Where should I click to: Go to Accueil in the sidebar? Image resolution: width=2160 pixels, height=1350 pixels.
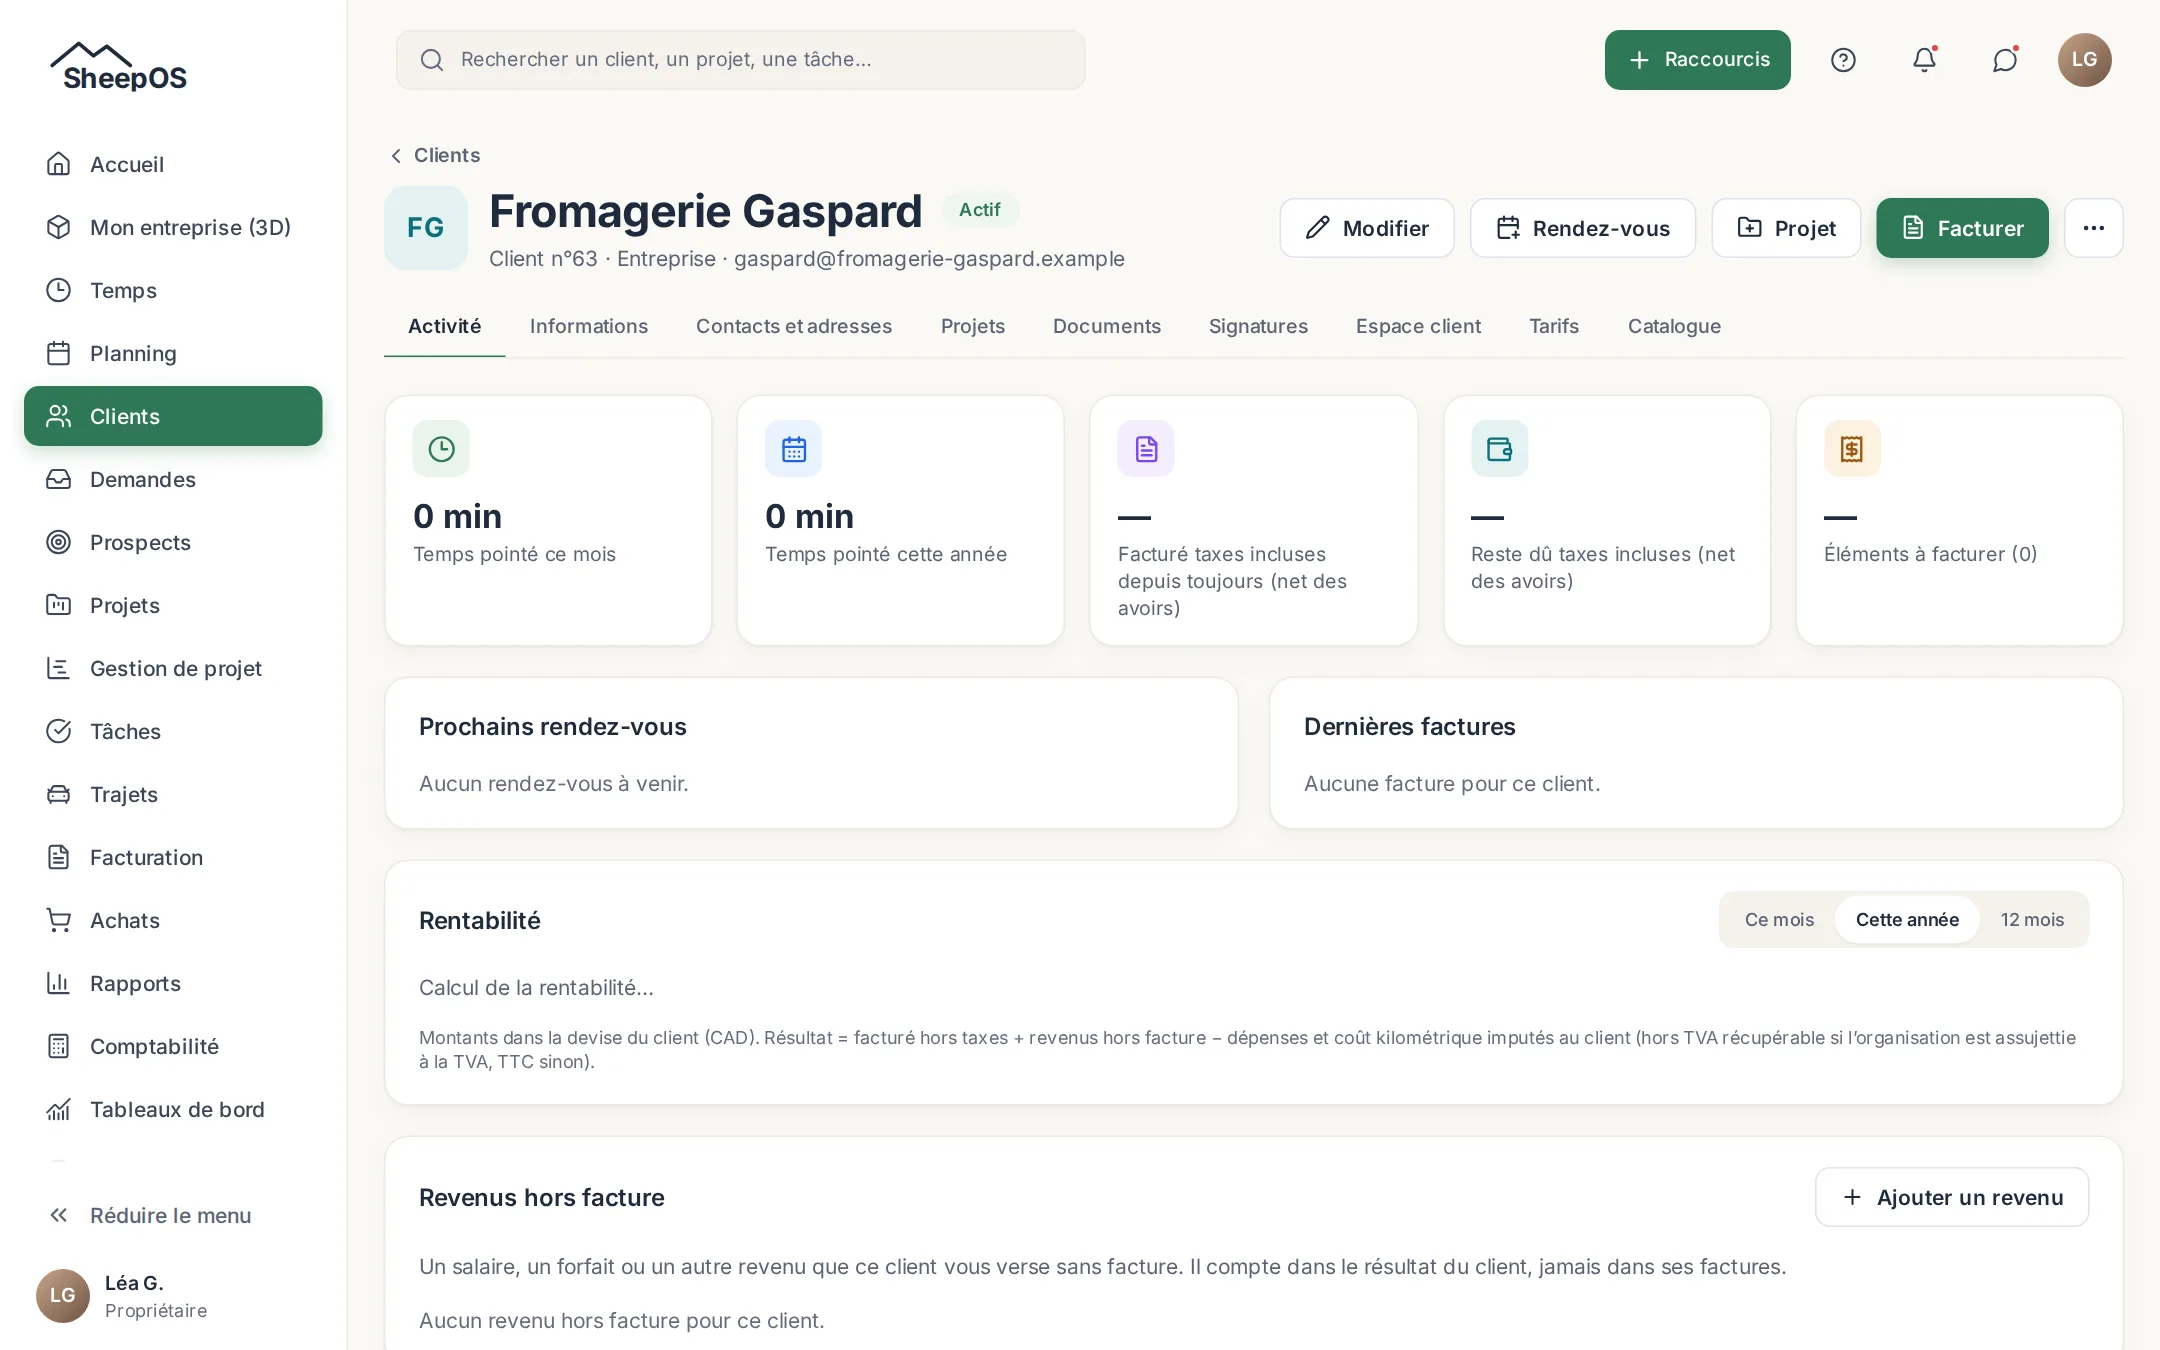coord(173,164)
